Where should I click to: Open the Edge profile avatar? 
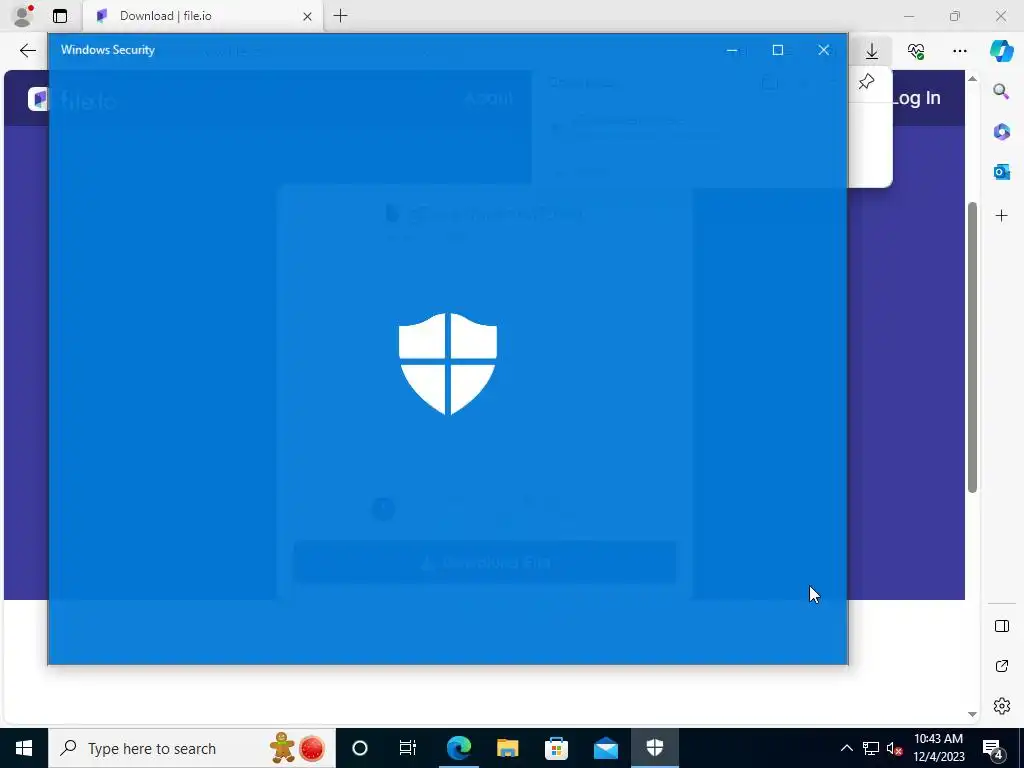click(22, 16)
